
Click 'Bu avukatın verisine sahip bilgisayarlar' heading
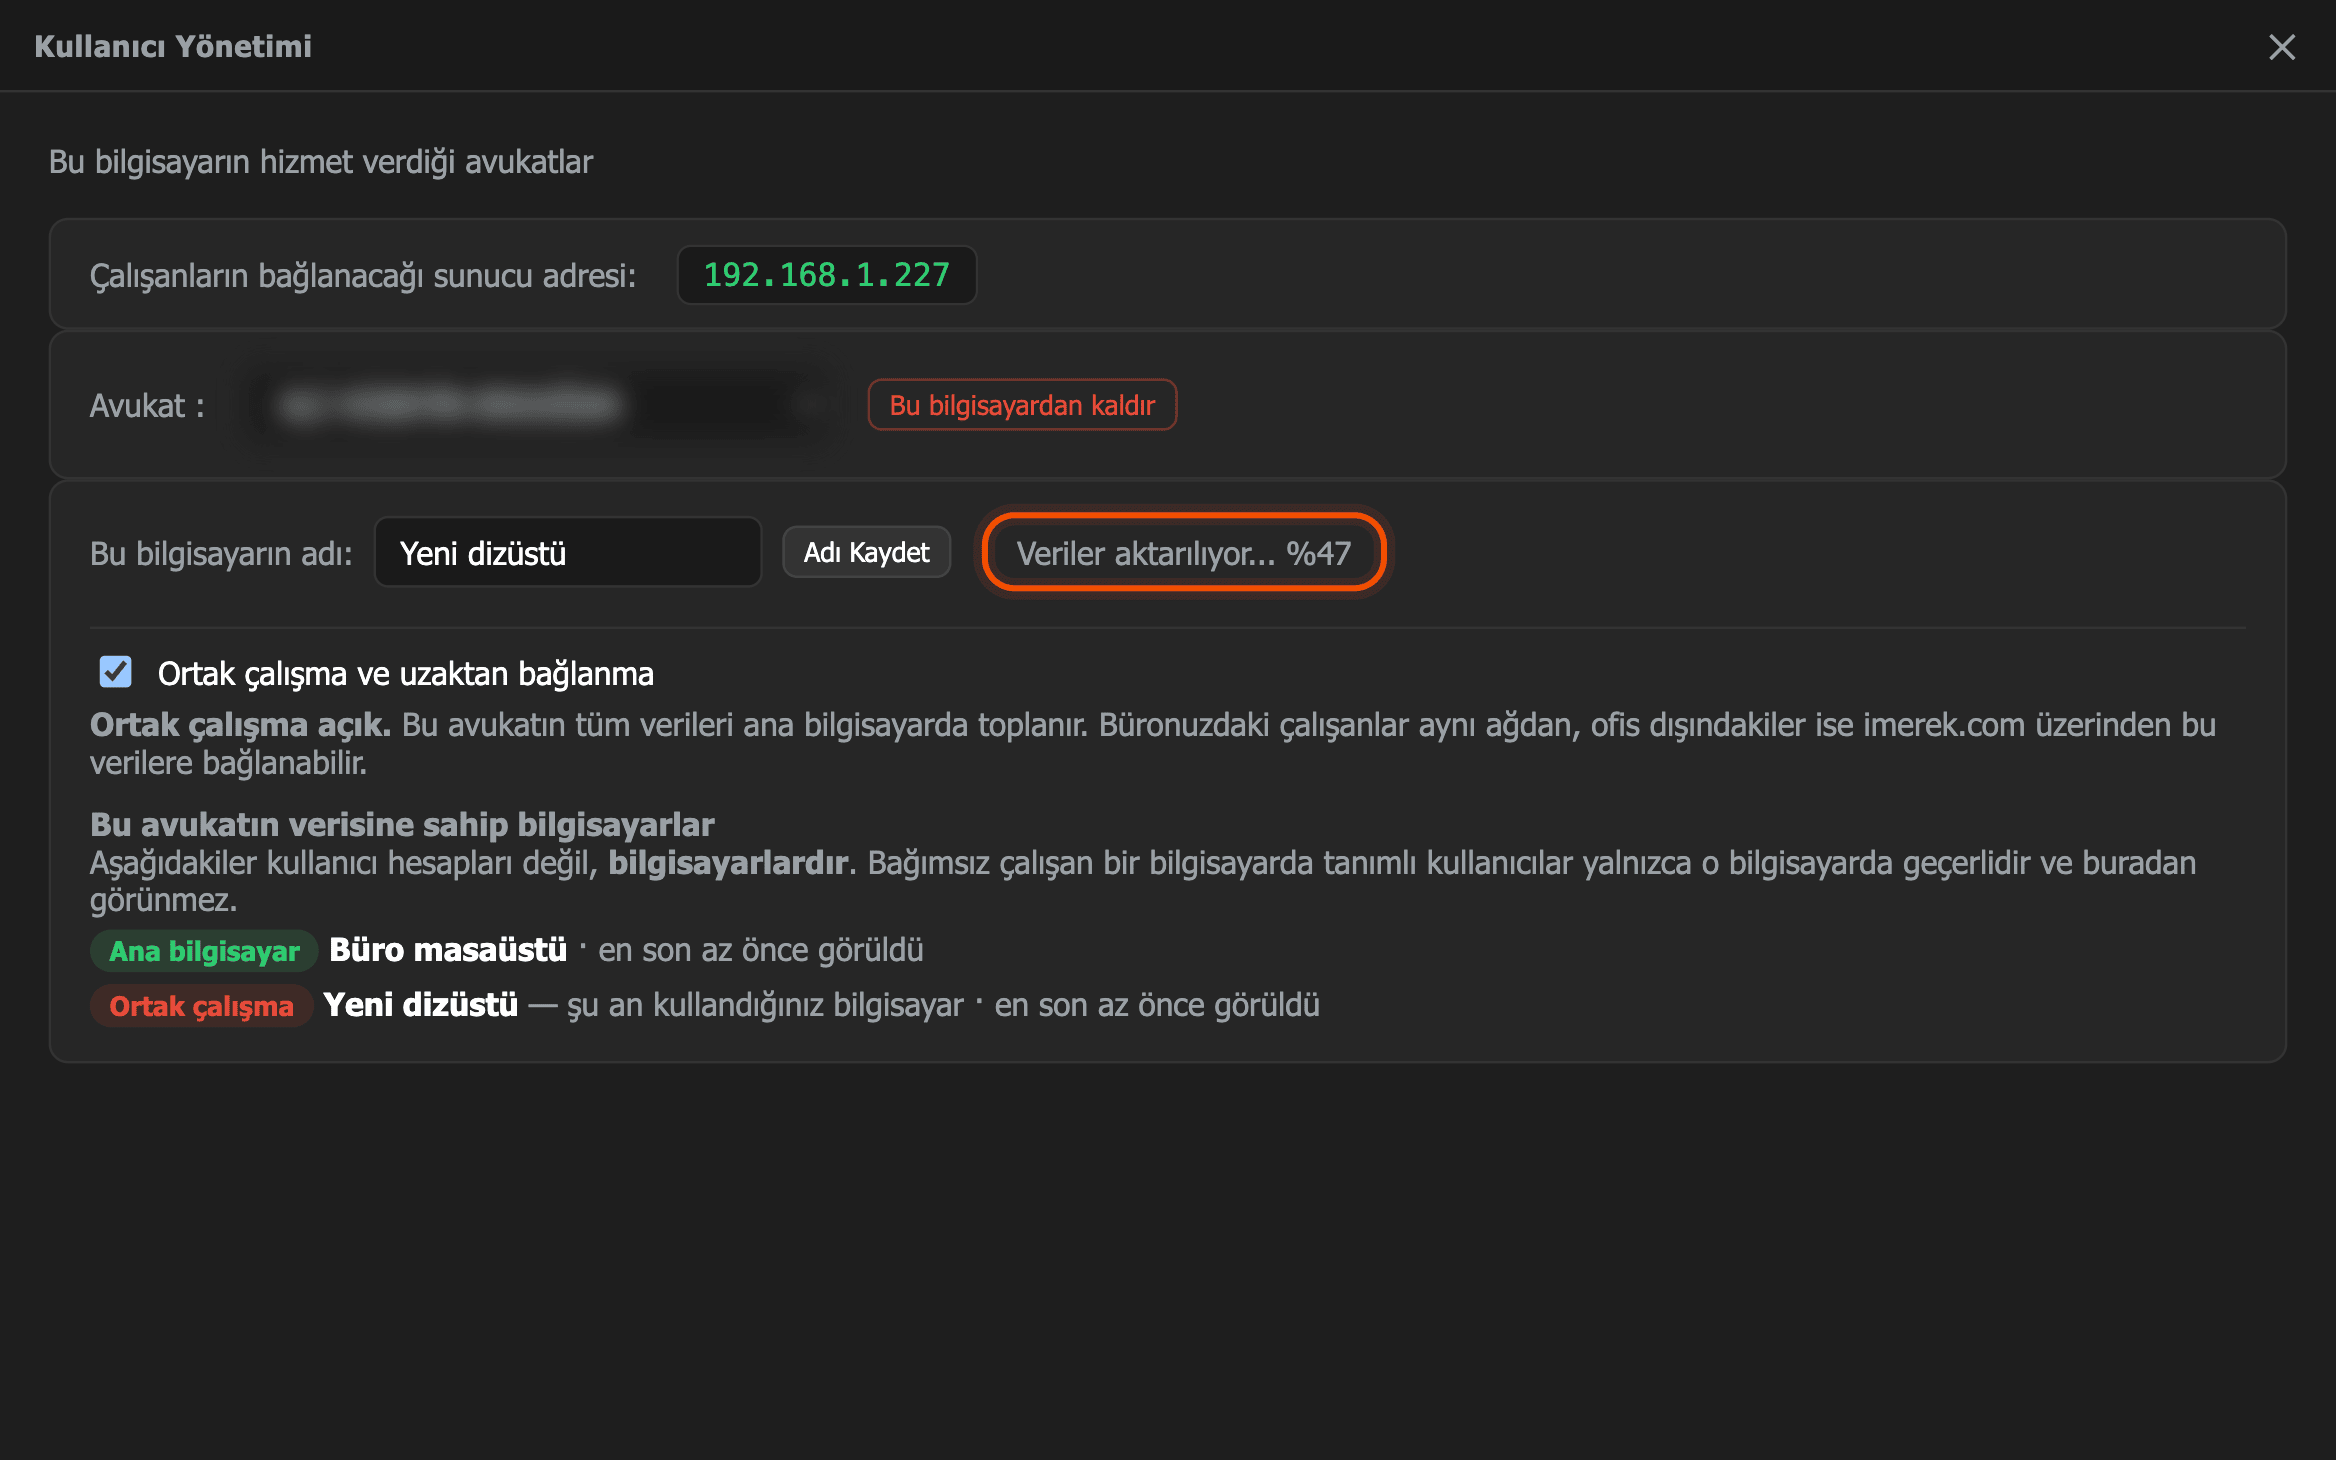[402, 824]
